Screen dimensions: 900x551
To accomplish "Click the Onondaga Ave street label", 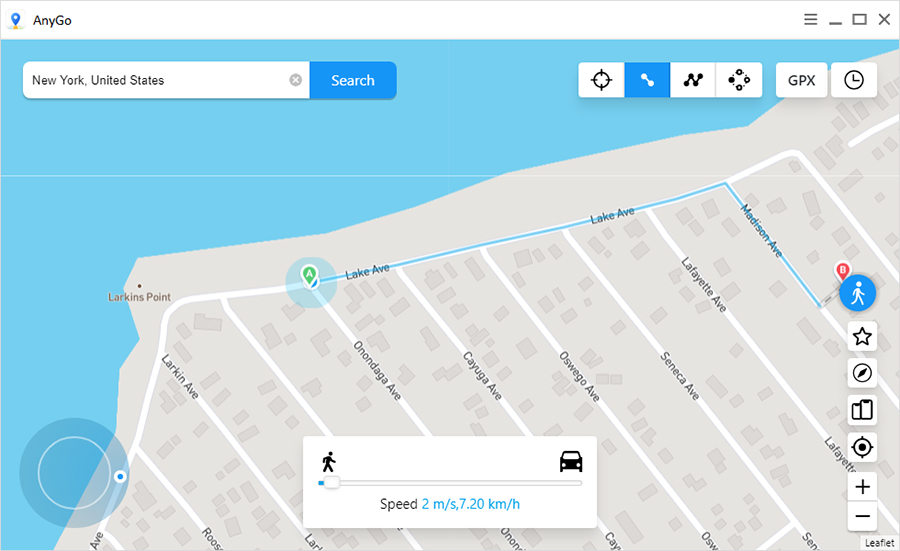I will (x=377, y=371).
